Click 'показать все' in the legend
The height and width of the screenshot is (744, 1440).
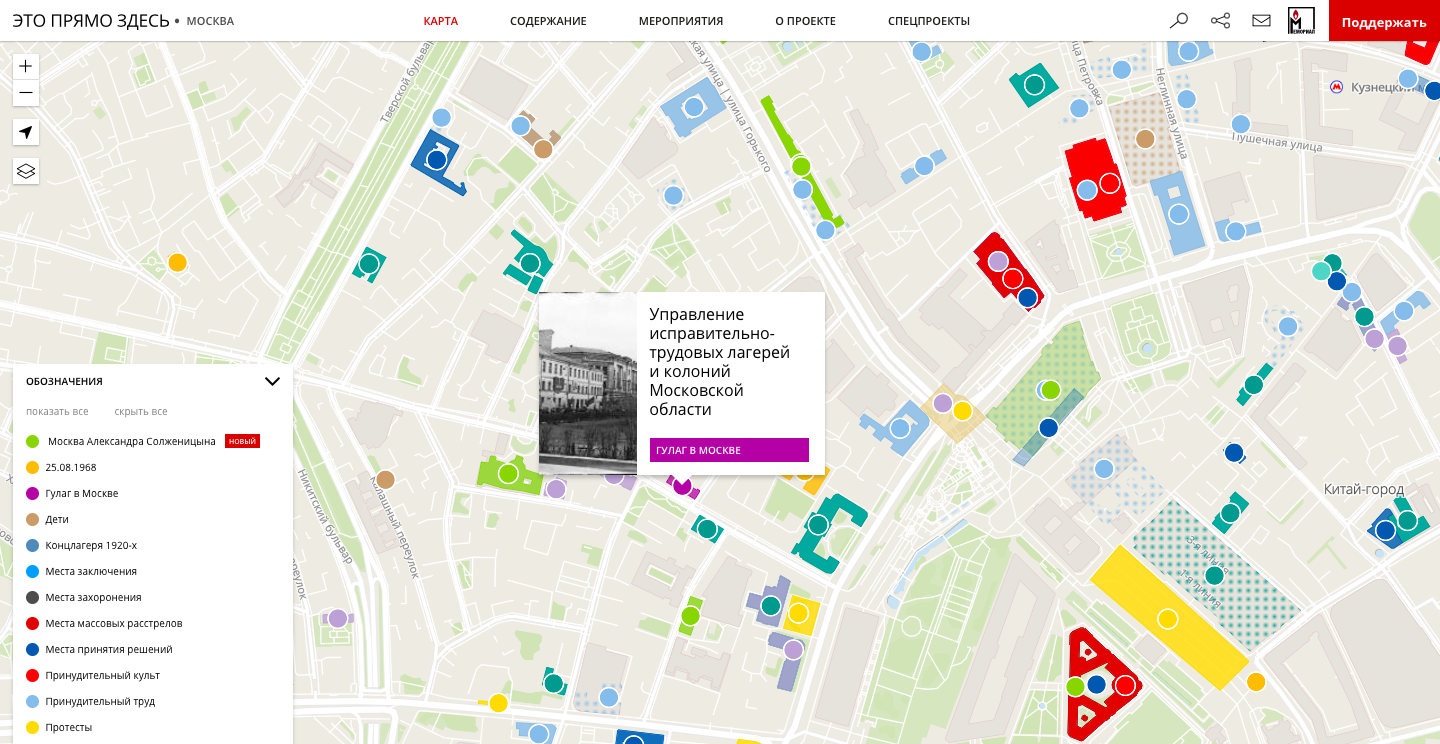(57, 411)
